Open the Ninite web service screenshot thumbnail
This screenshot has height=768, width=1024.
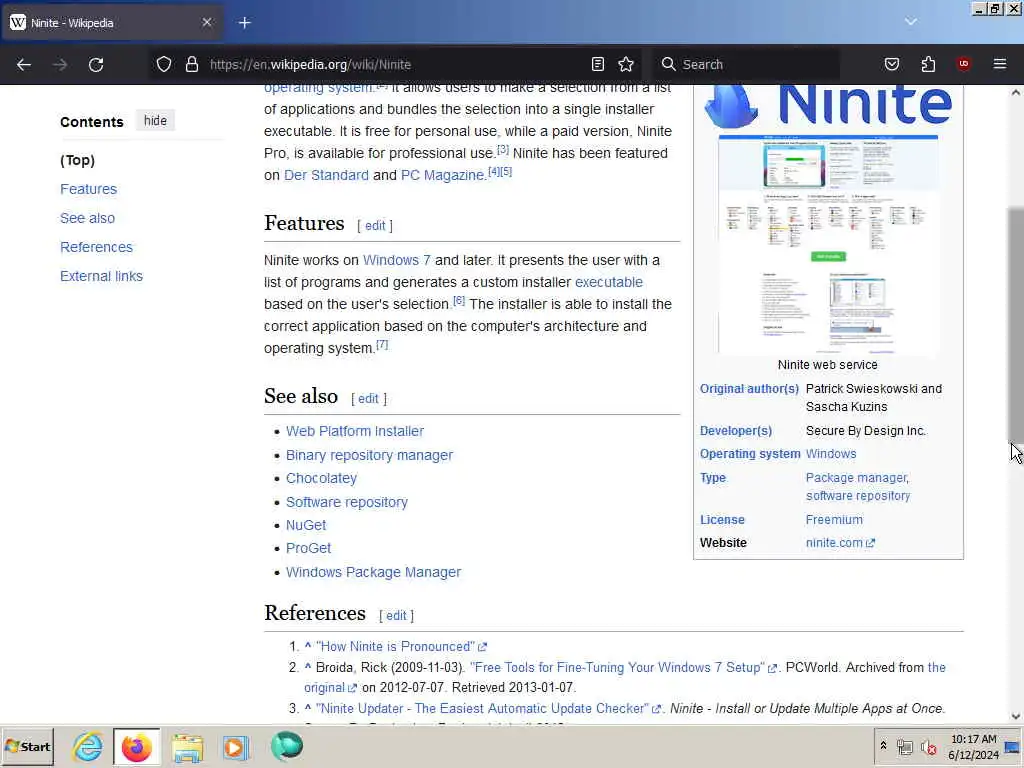coord(828,244)
